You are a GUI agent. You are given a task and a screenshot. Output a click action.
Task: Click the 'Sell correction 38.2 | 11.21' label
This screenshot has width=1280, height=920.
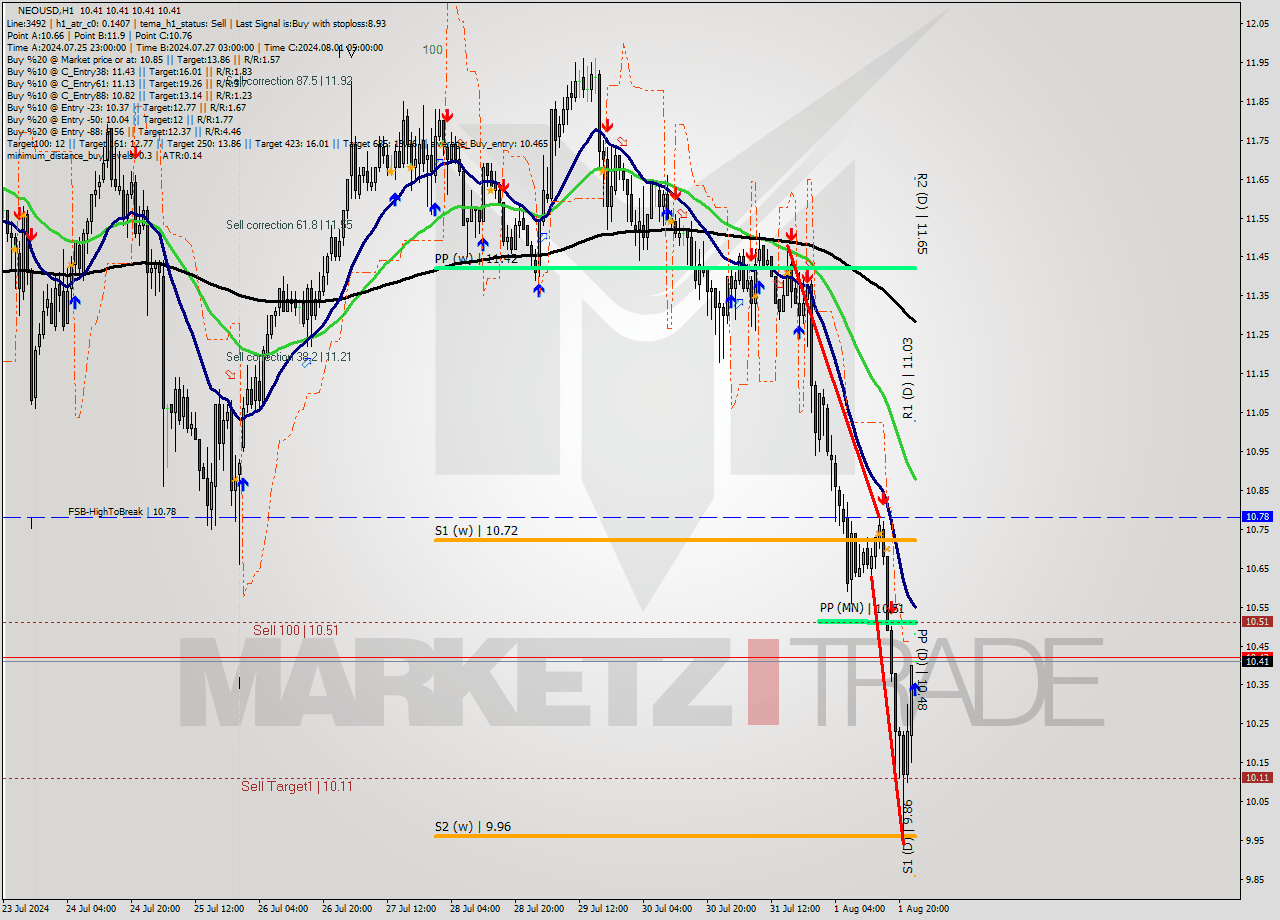tap(289, 357)
